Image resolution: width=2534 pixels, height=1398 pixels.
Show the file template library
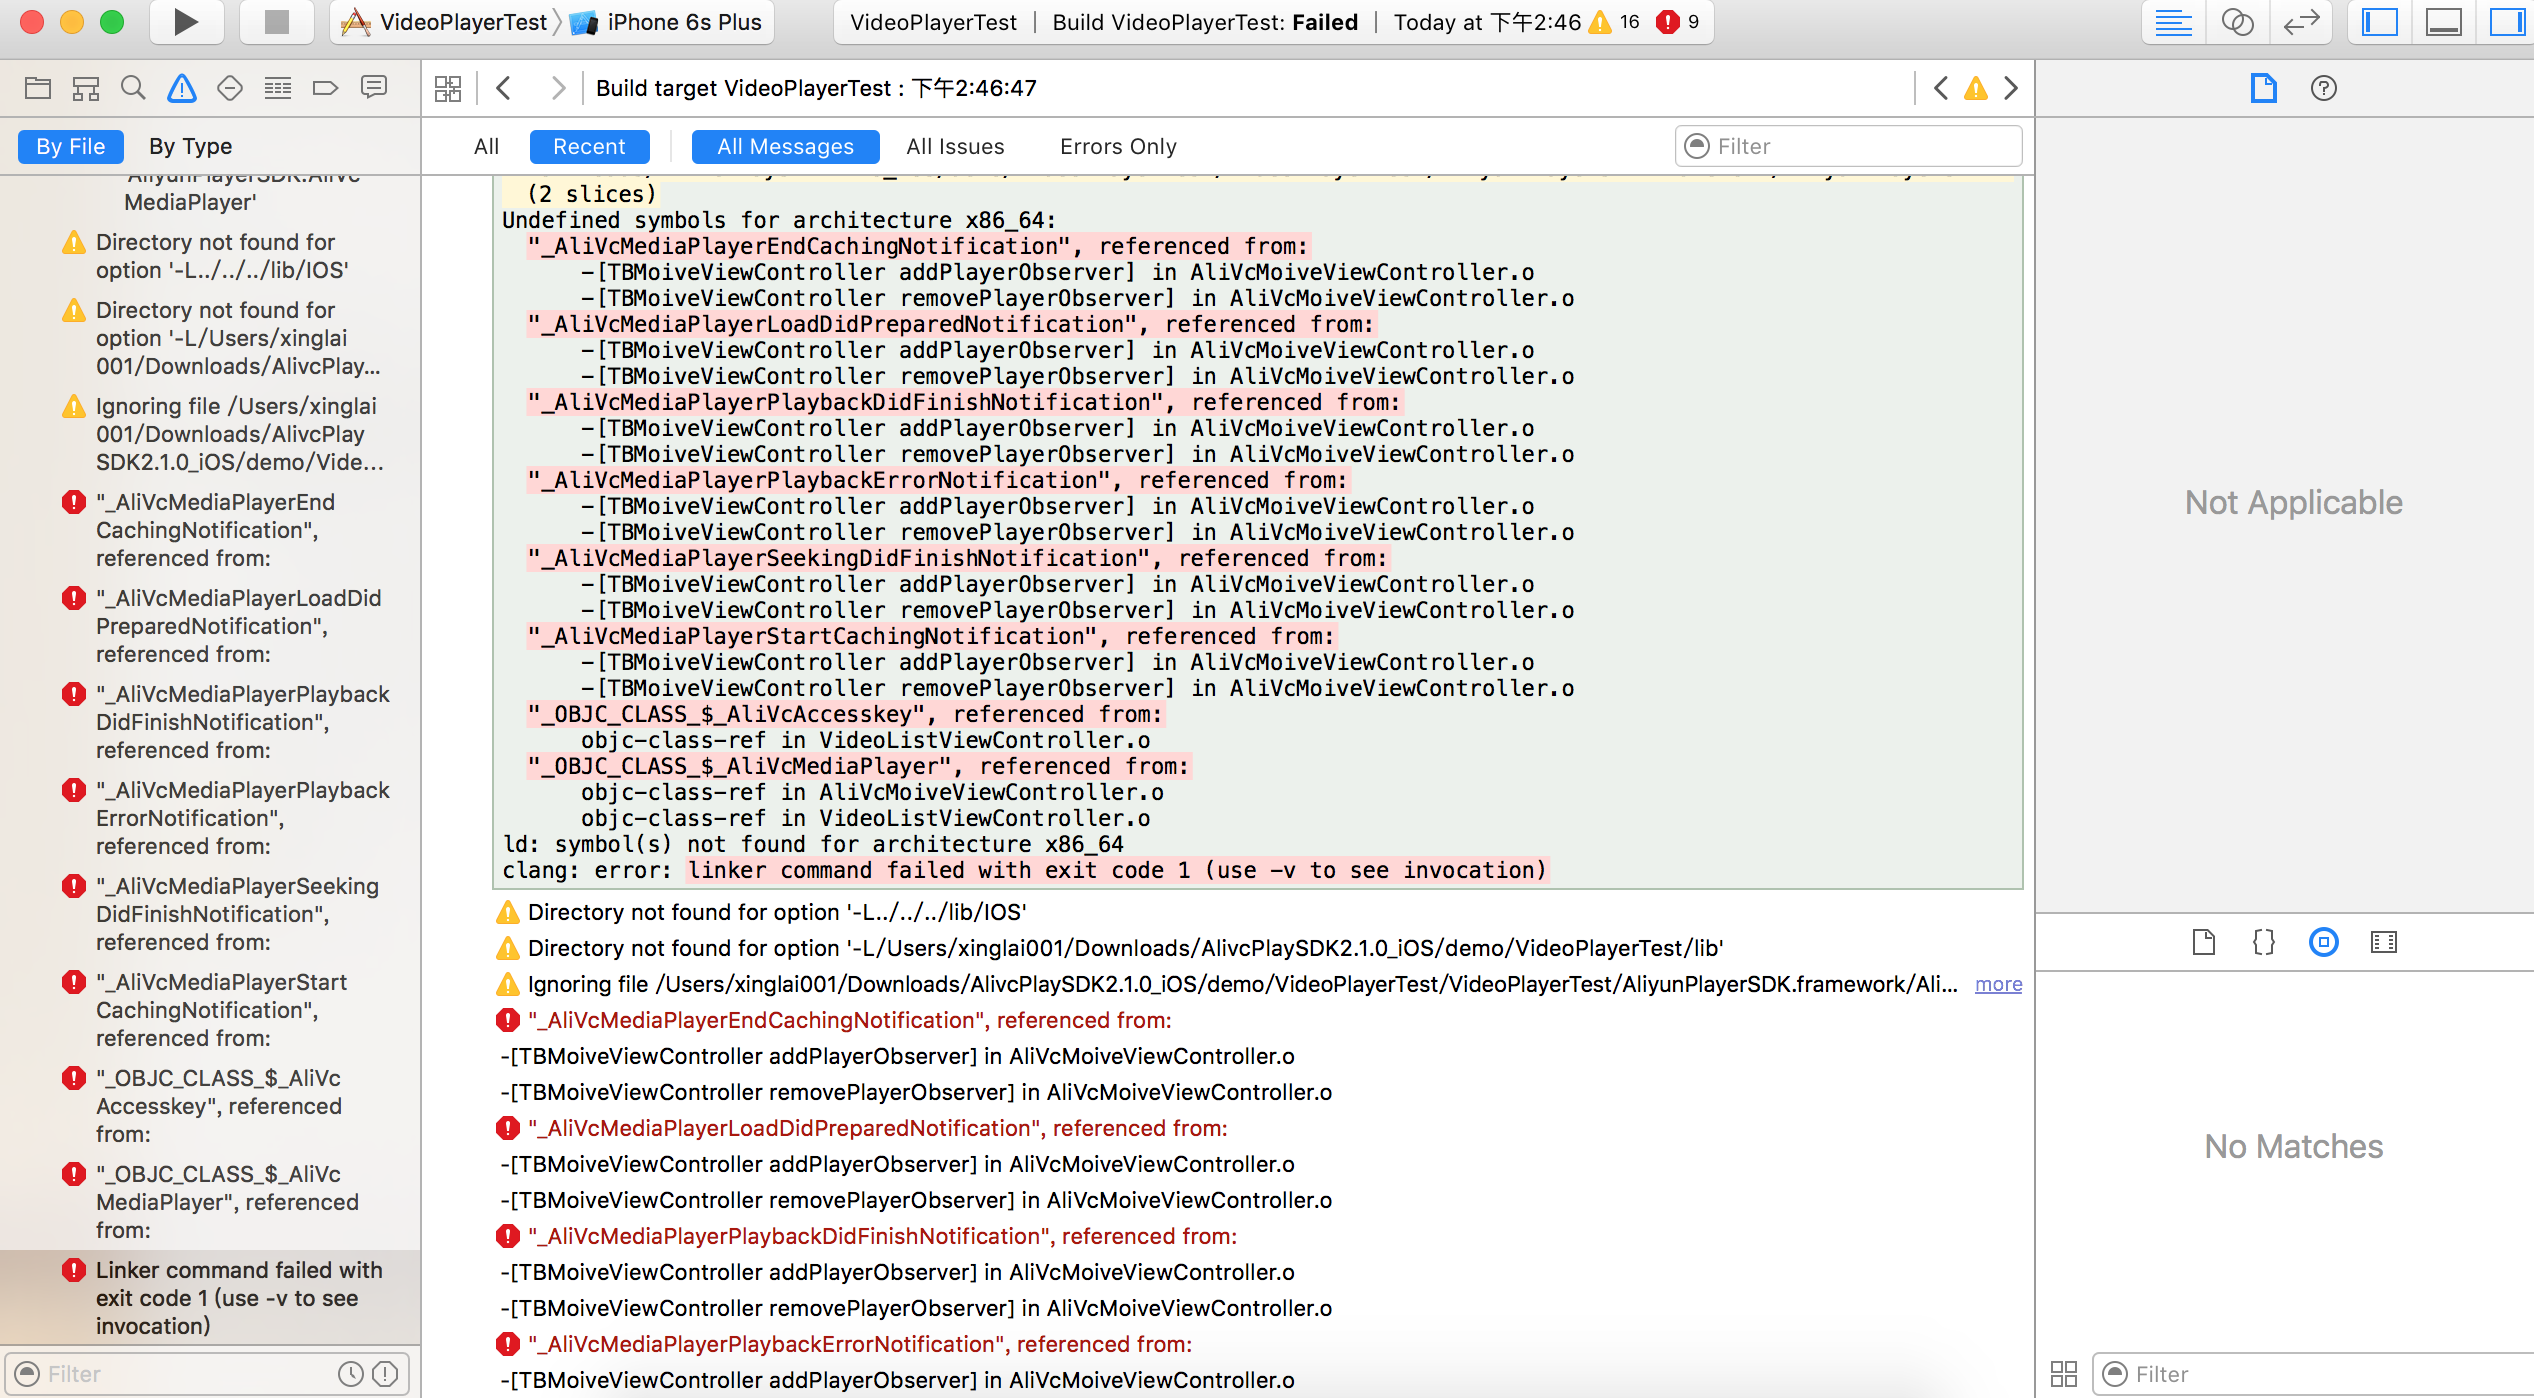(2204, 942)
